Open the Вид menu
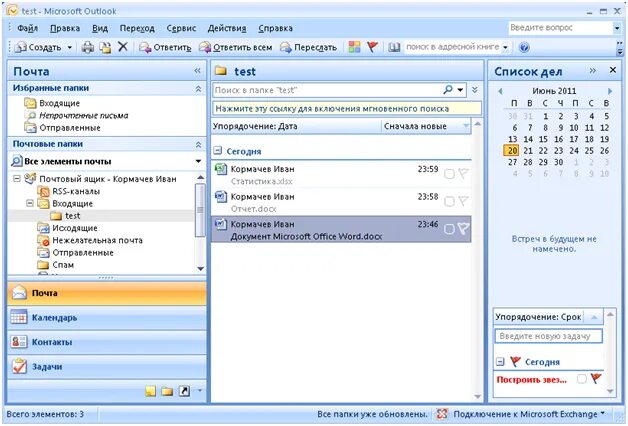628x426 pixels. coord(100,28)
